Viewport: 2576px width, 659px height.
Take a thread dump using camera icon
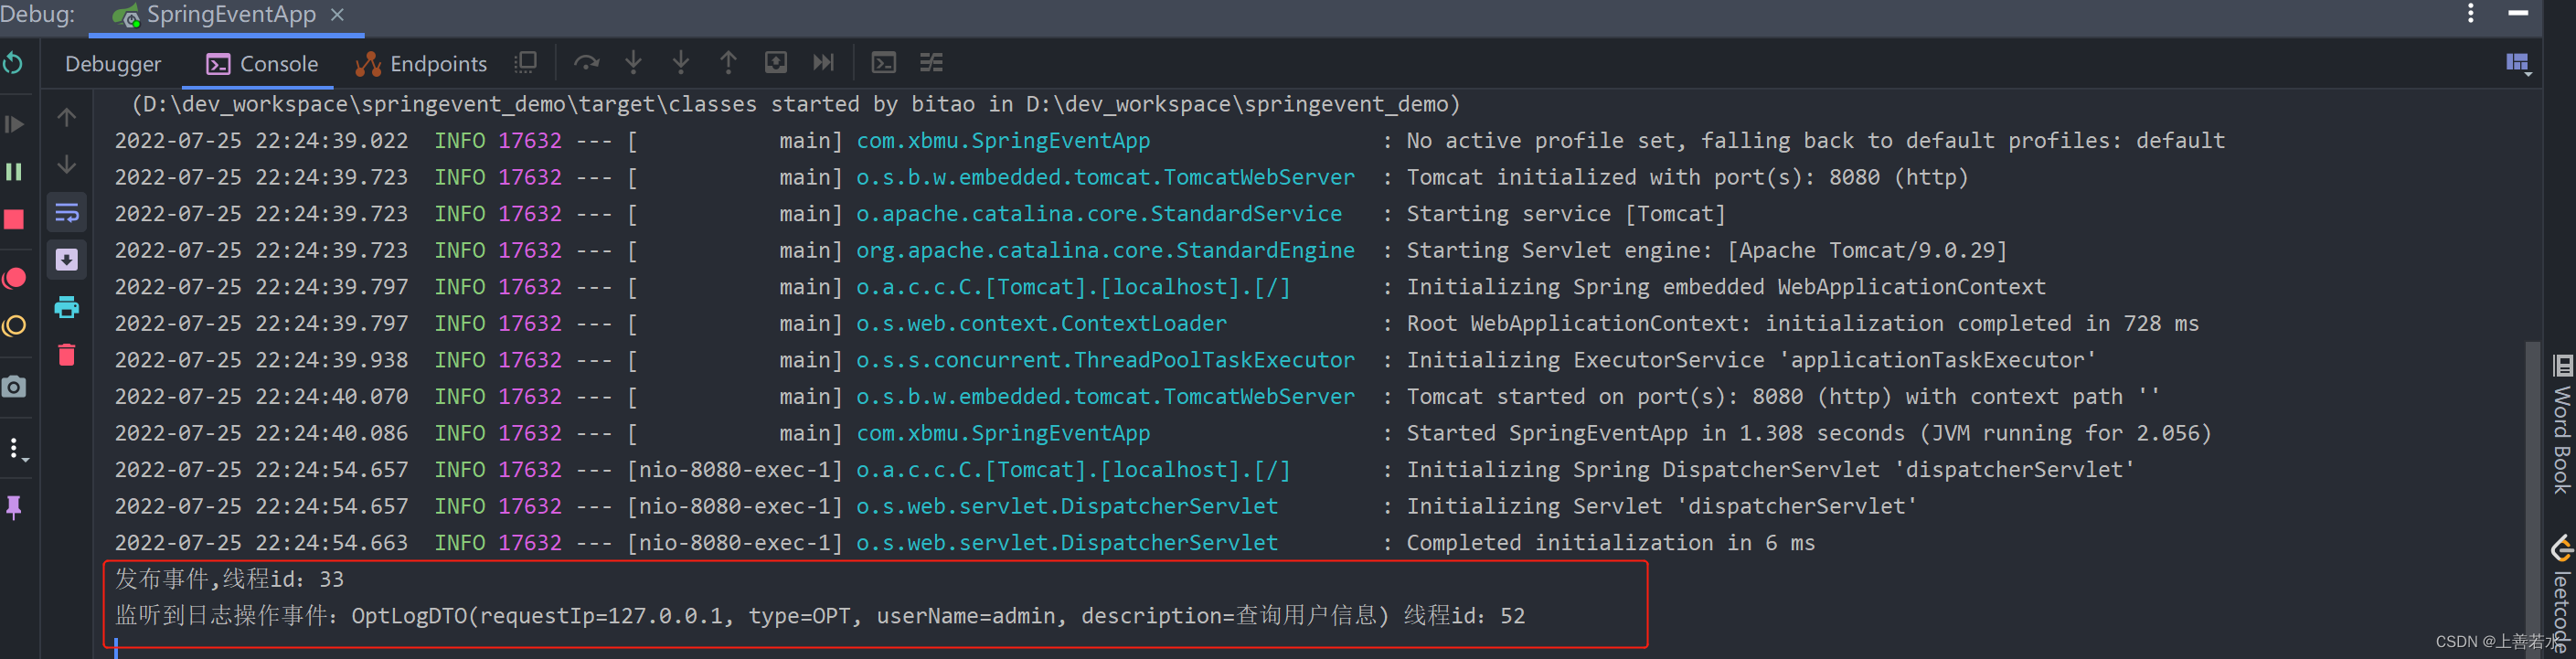click(14, 386)
